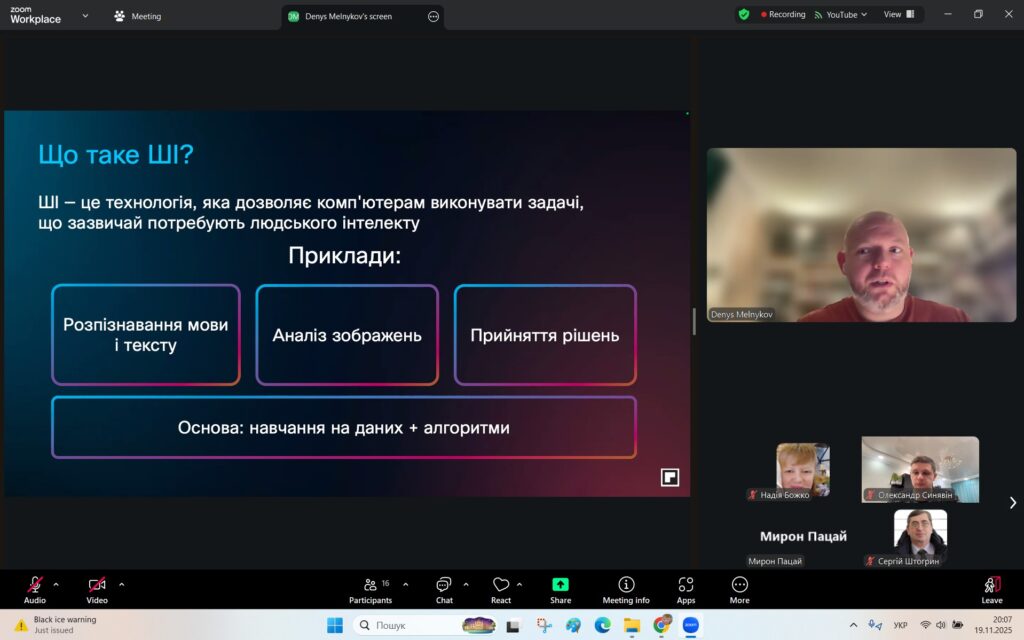1024x640 pixels.
Task: Expand the audio options caret
Action: tap(56, 584)
